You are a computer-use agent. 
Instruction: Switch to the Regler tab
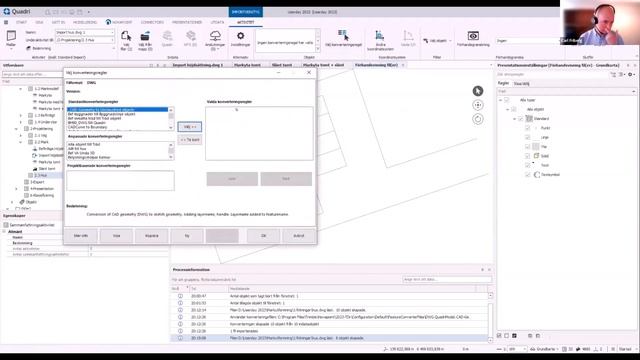point(503,83)
